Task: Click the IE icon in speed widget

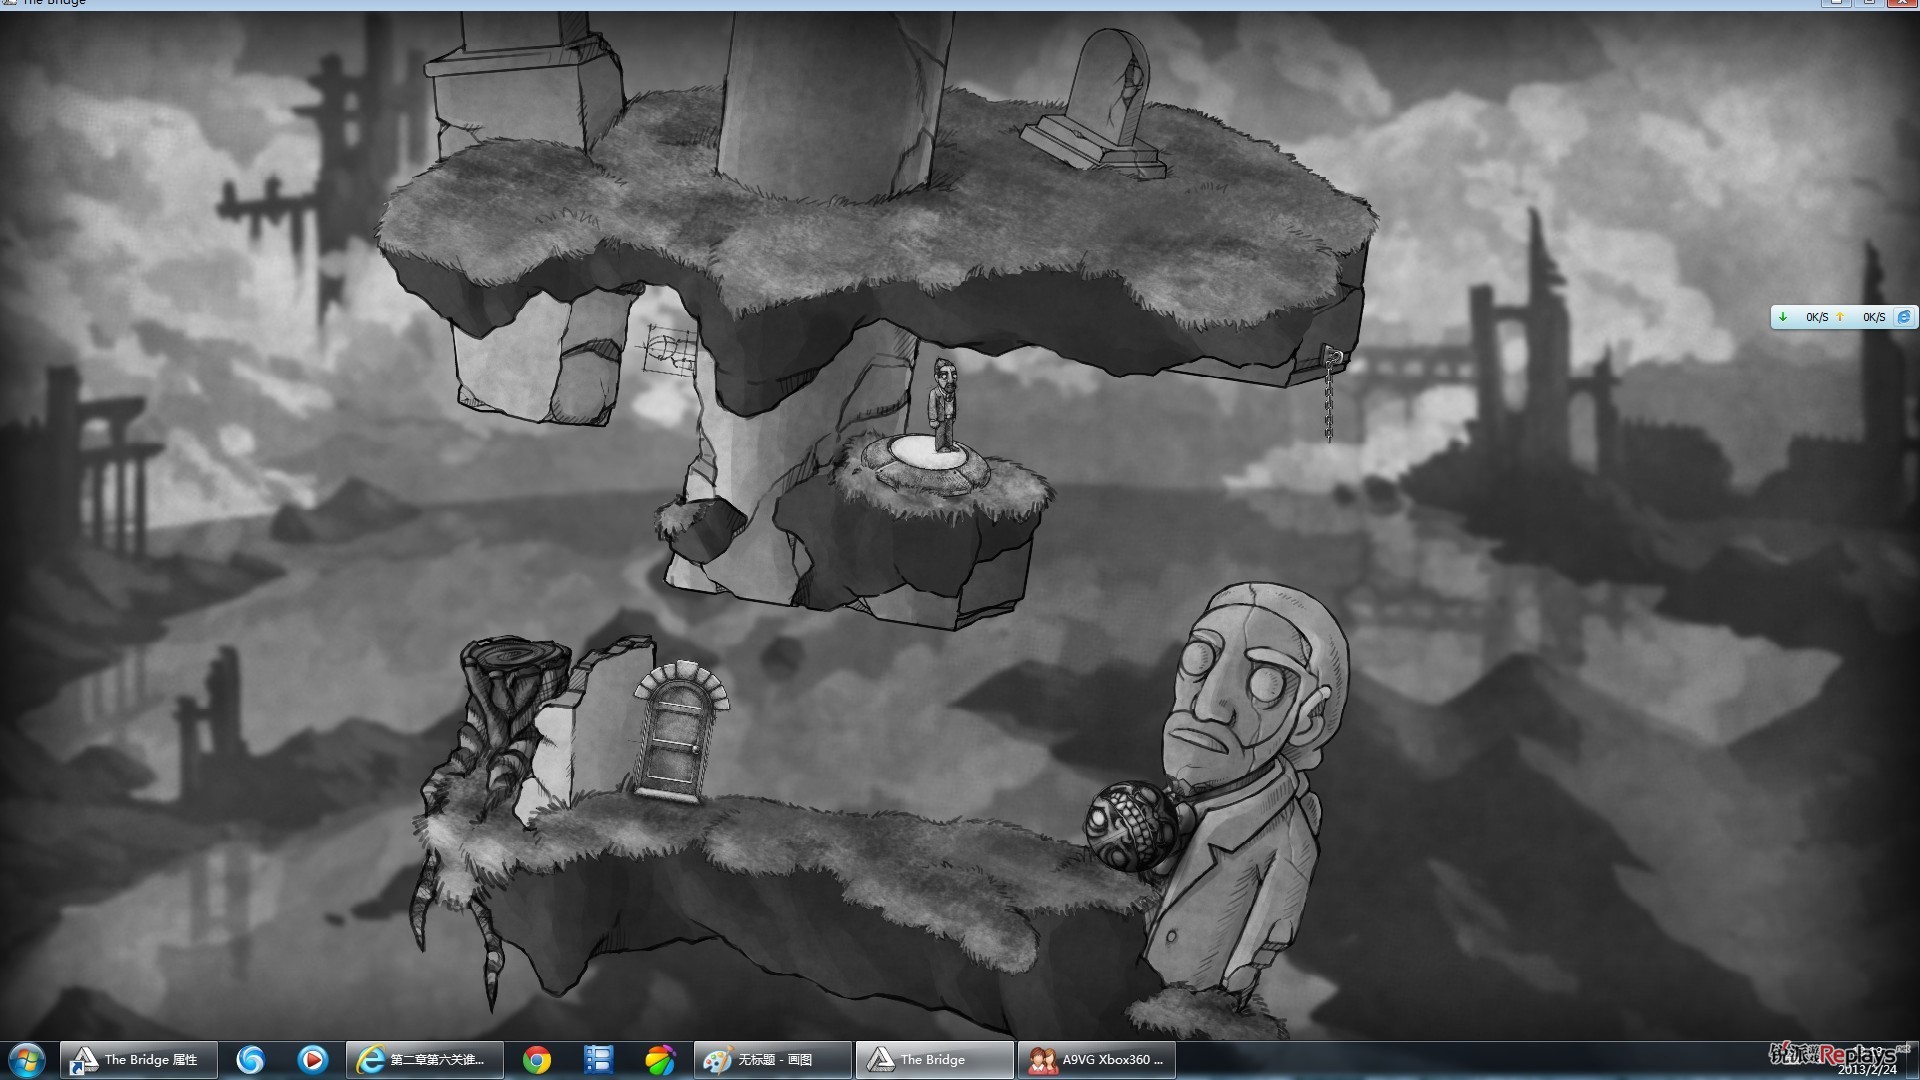Action: click(x=1904, y=317)
